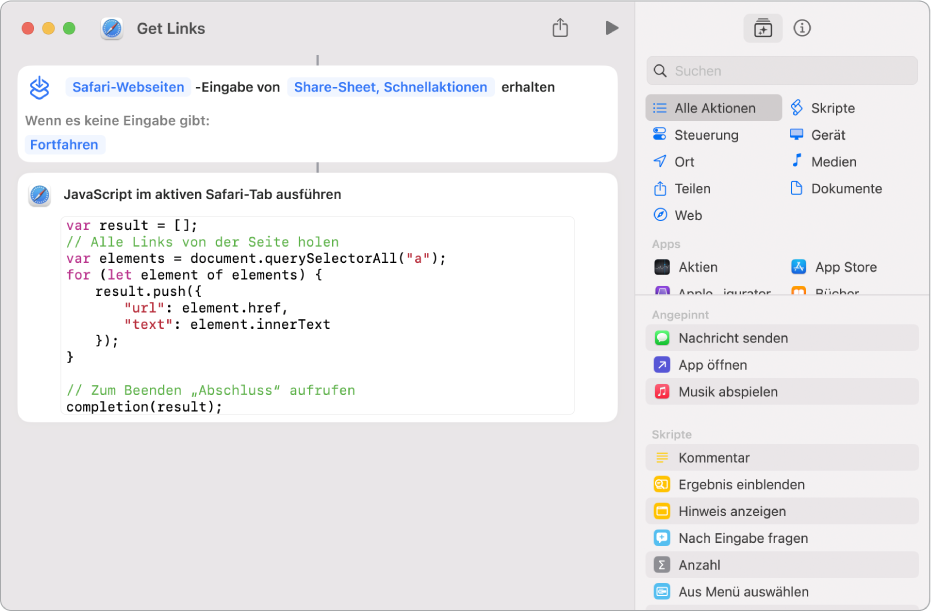The height and width of the screenshot is (612, 931).
Task: Click the Skripte section header in list
Action: click(672, 435)
